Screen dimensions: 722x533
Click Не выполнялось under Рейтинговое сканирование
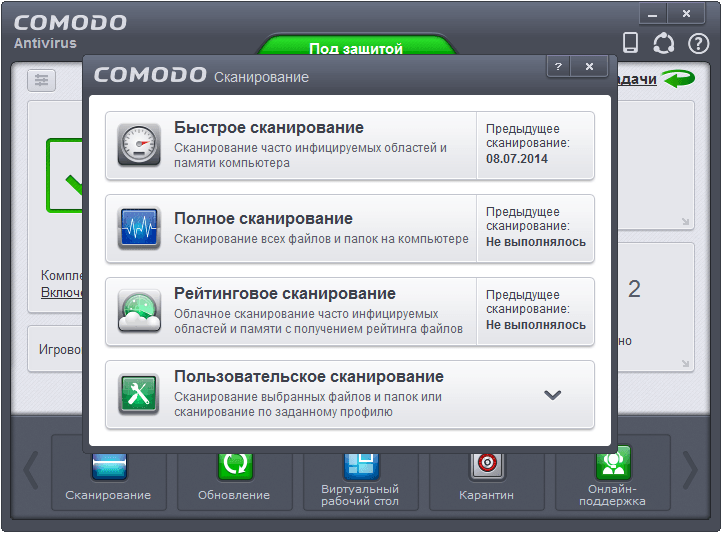[536, 324]
